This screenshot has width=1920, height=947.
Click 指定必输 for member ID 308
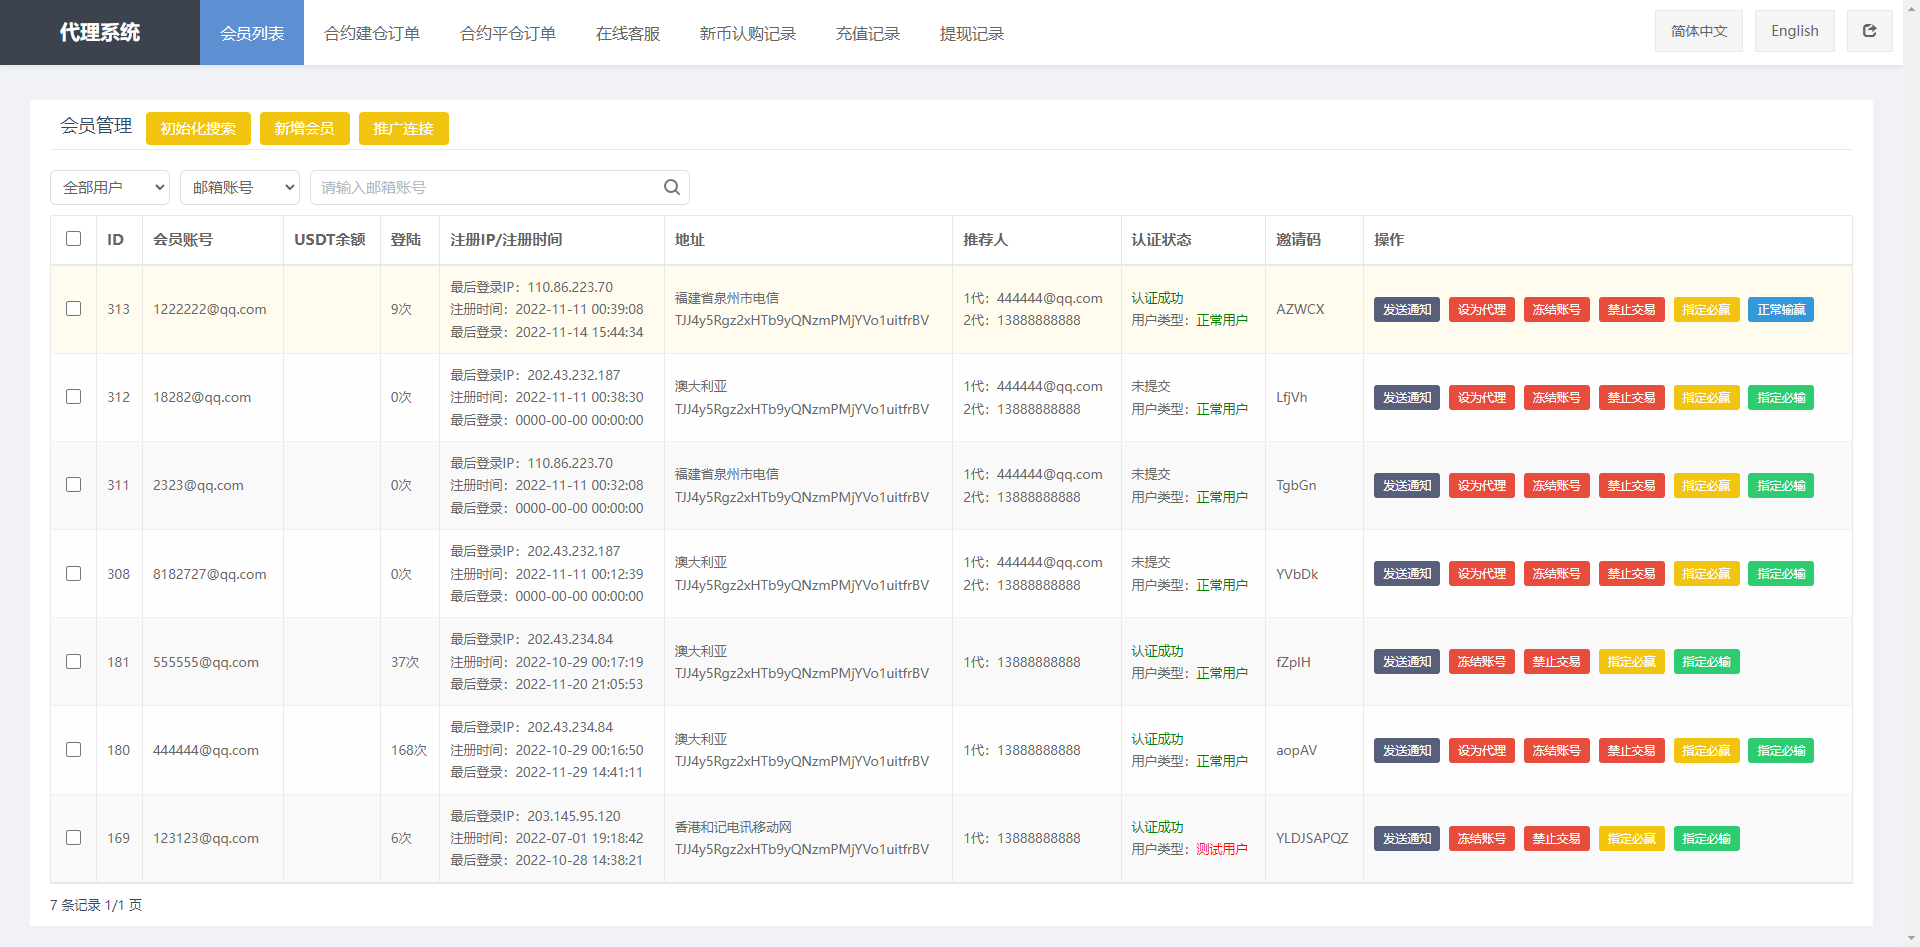pyautogui.click(x=1781, y=574)
